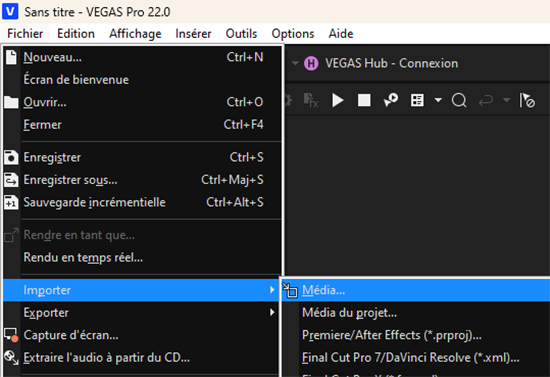Image resolution: width=550 pixels, height=377 pixels.
Task: Collapse the VEGAS Hub panel arrow
Action: [x=295, y=63]
